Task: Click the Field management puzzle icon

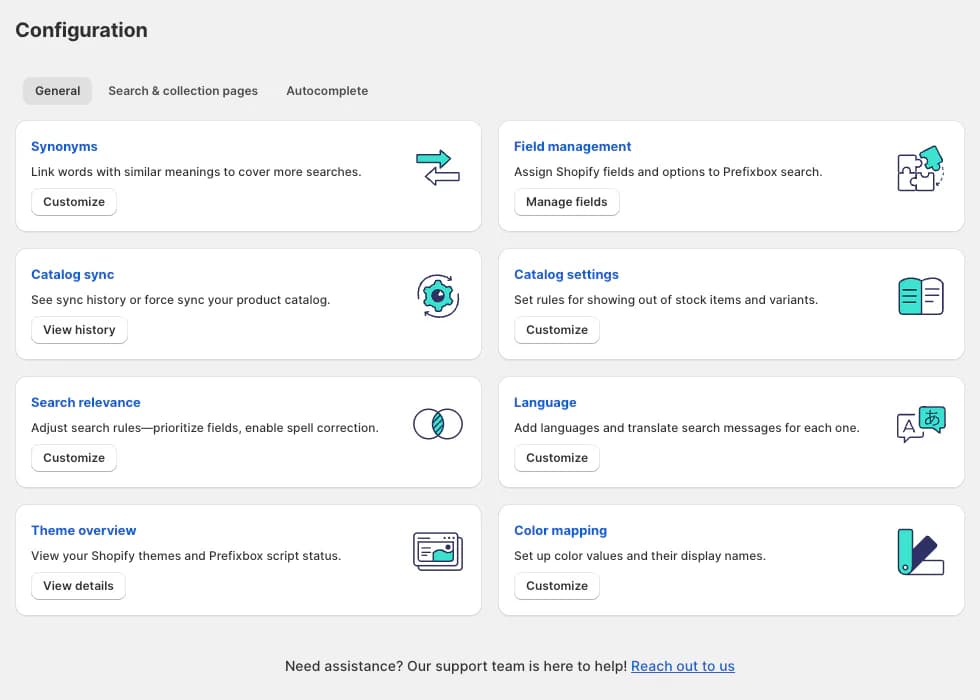Action: point(921,168)
